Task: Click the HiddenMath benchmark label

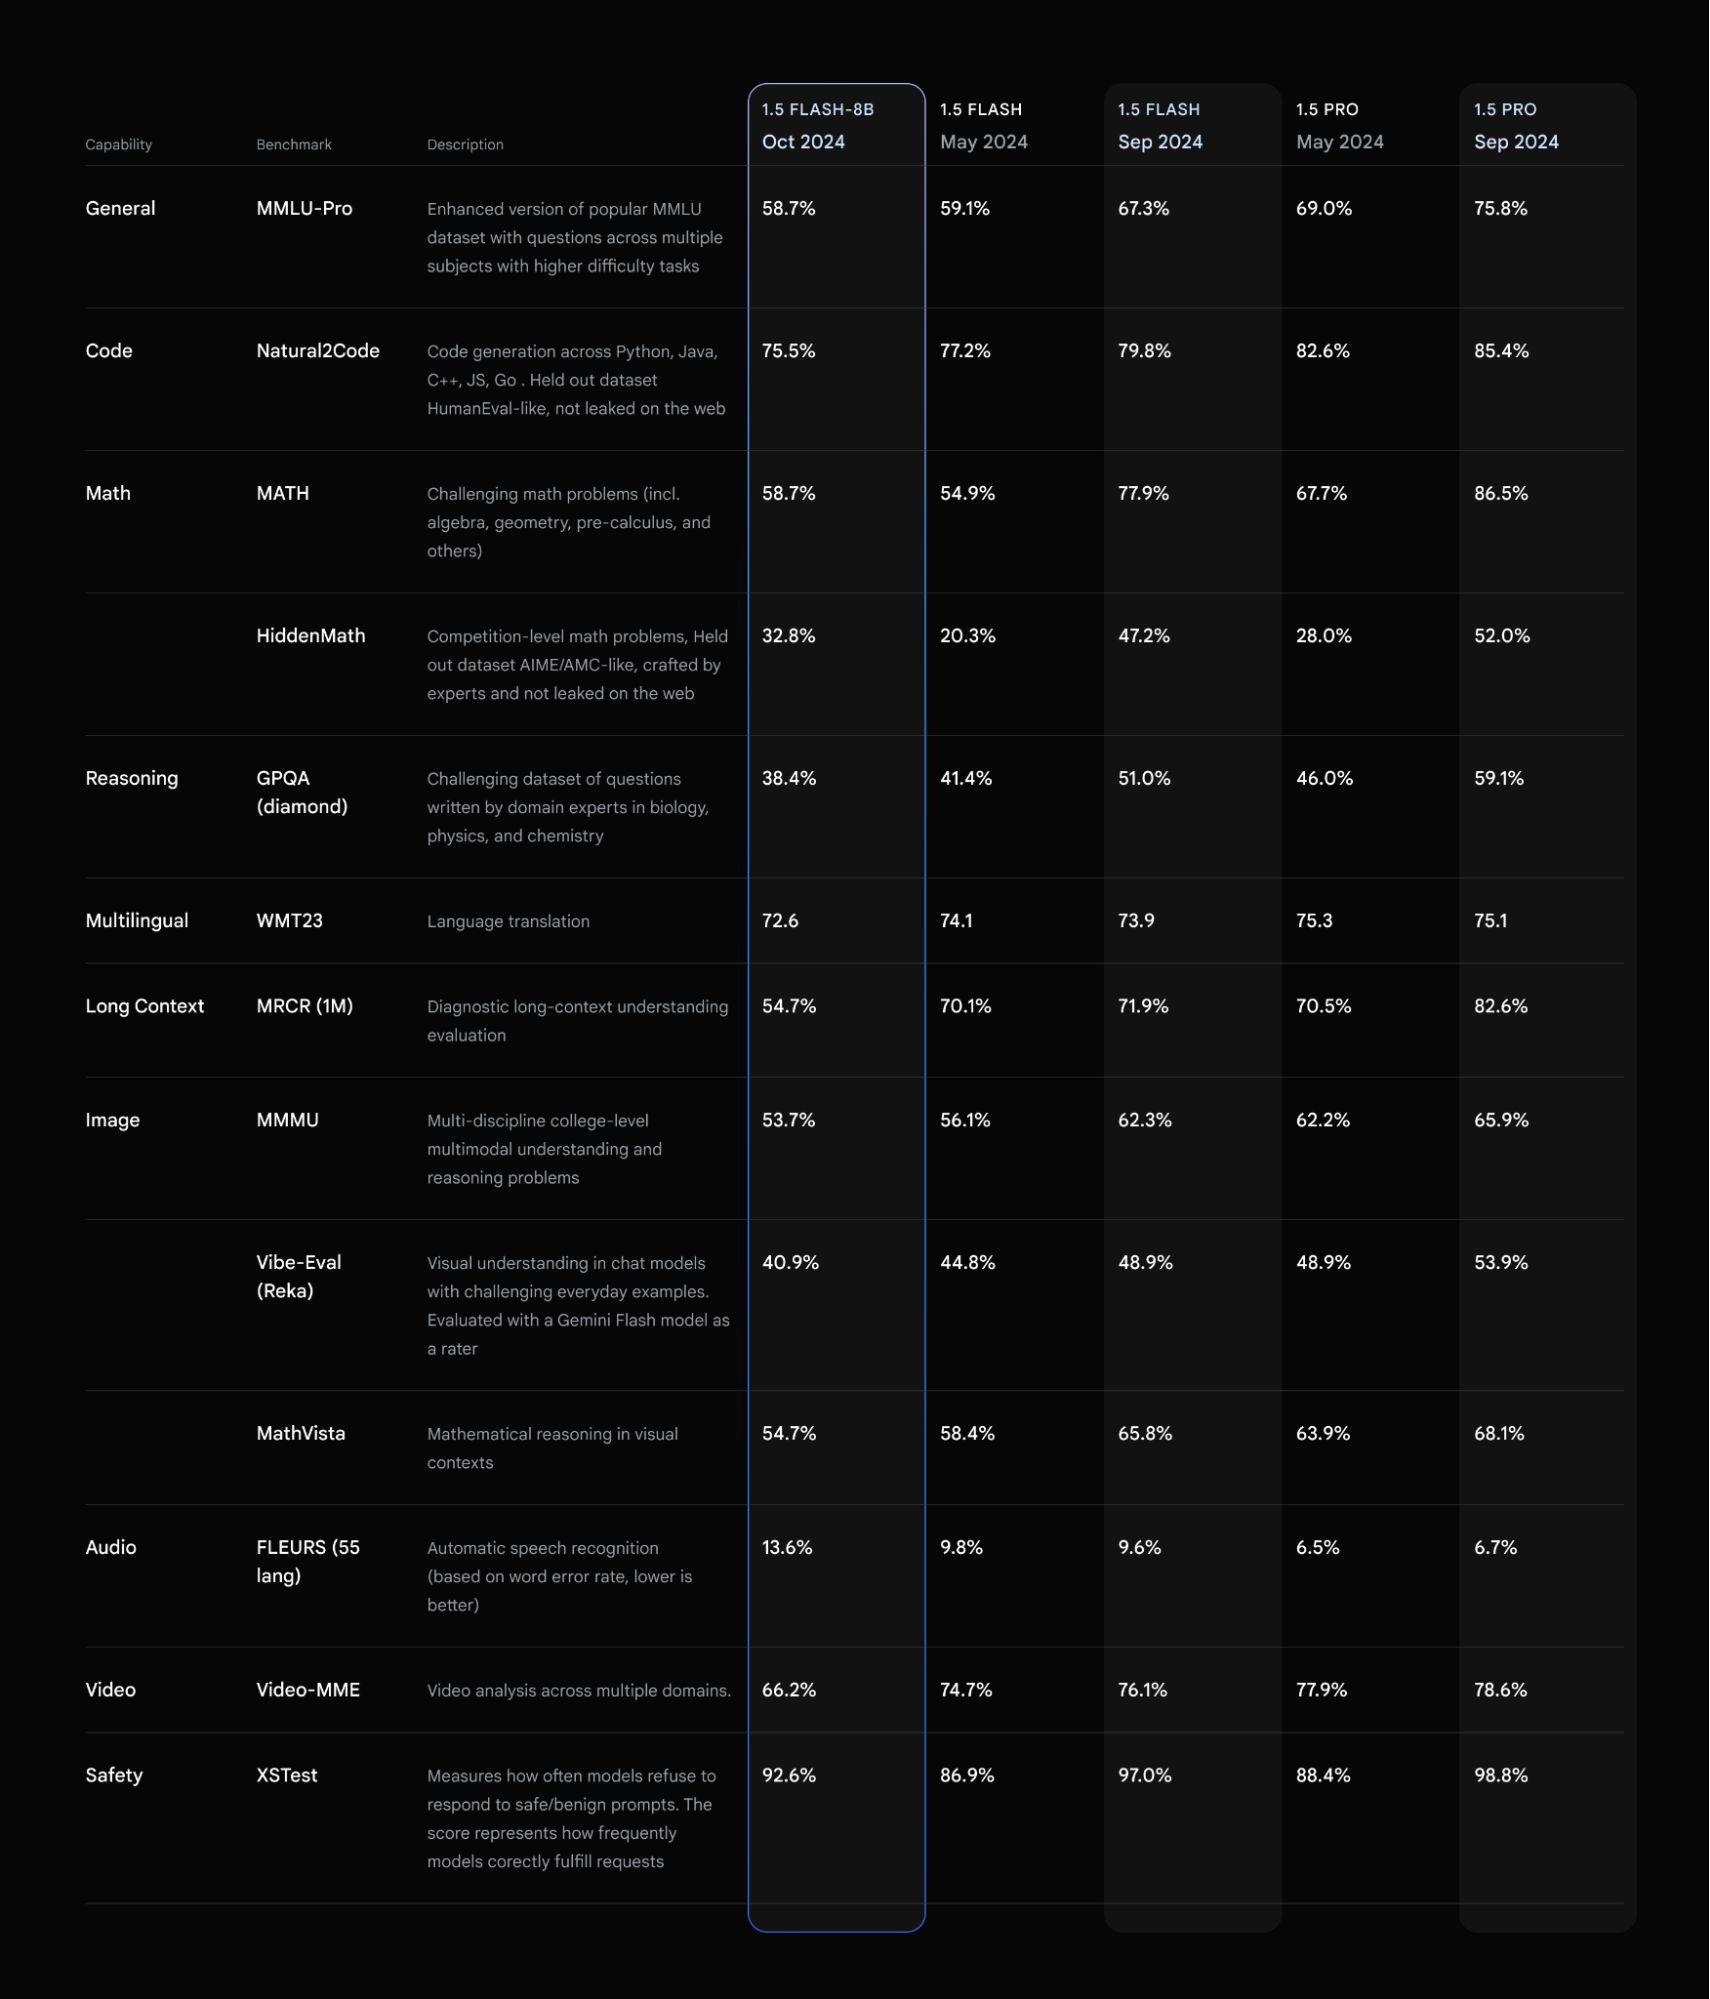Action: point(310,636)
